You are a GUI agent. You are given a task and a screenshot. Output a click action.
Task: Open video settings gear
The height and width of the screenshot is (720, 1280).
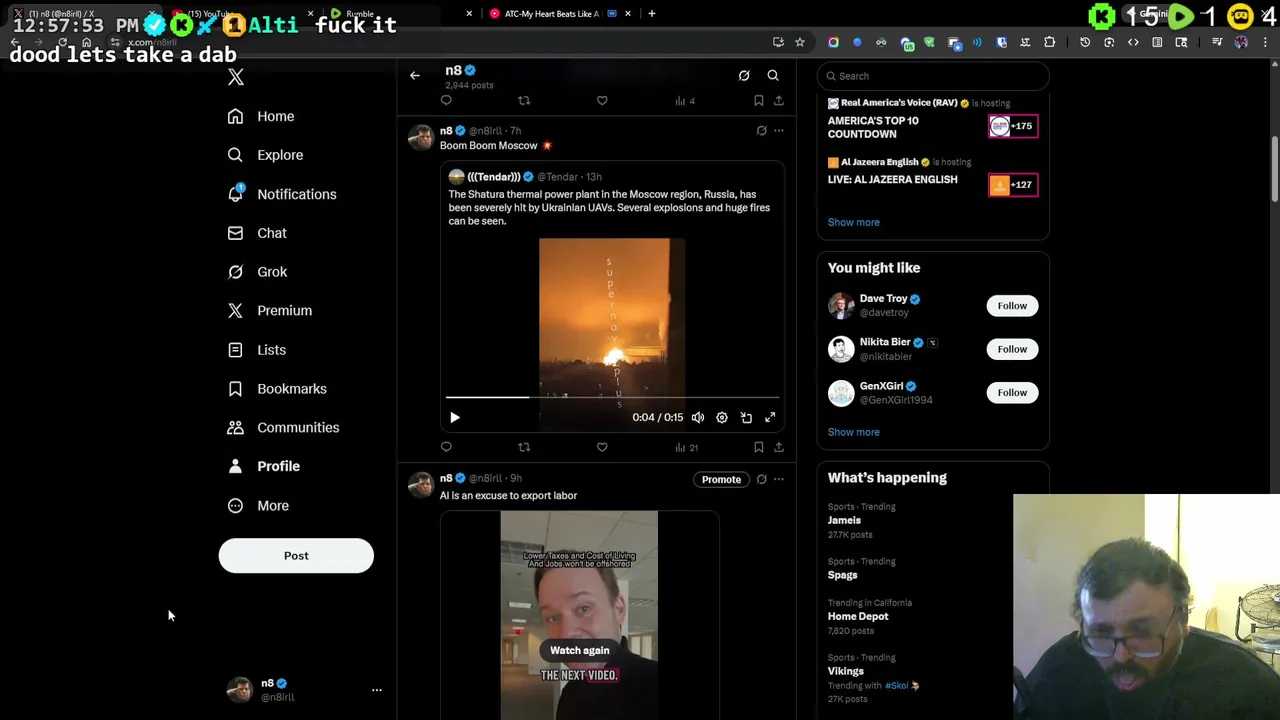pos(722,418)
